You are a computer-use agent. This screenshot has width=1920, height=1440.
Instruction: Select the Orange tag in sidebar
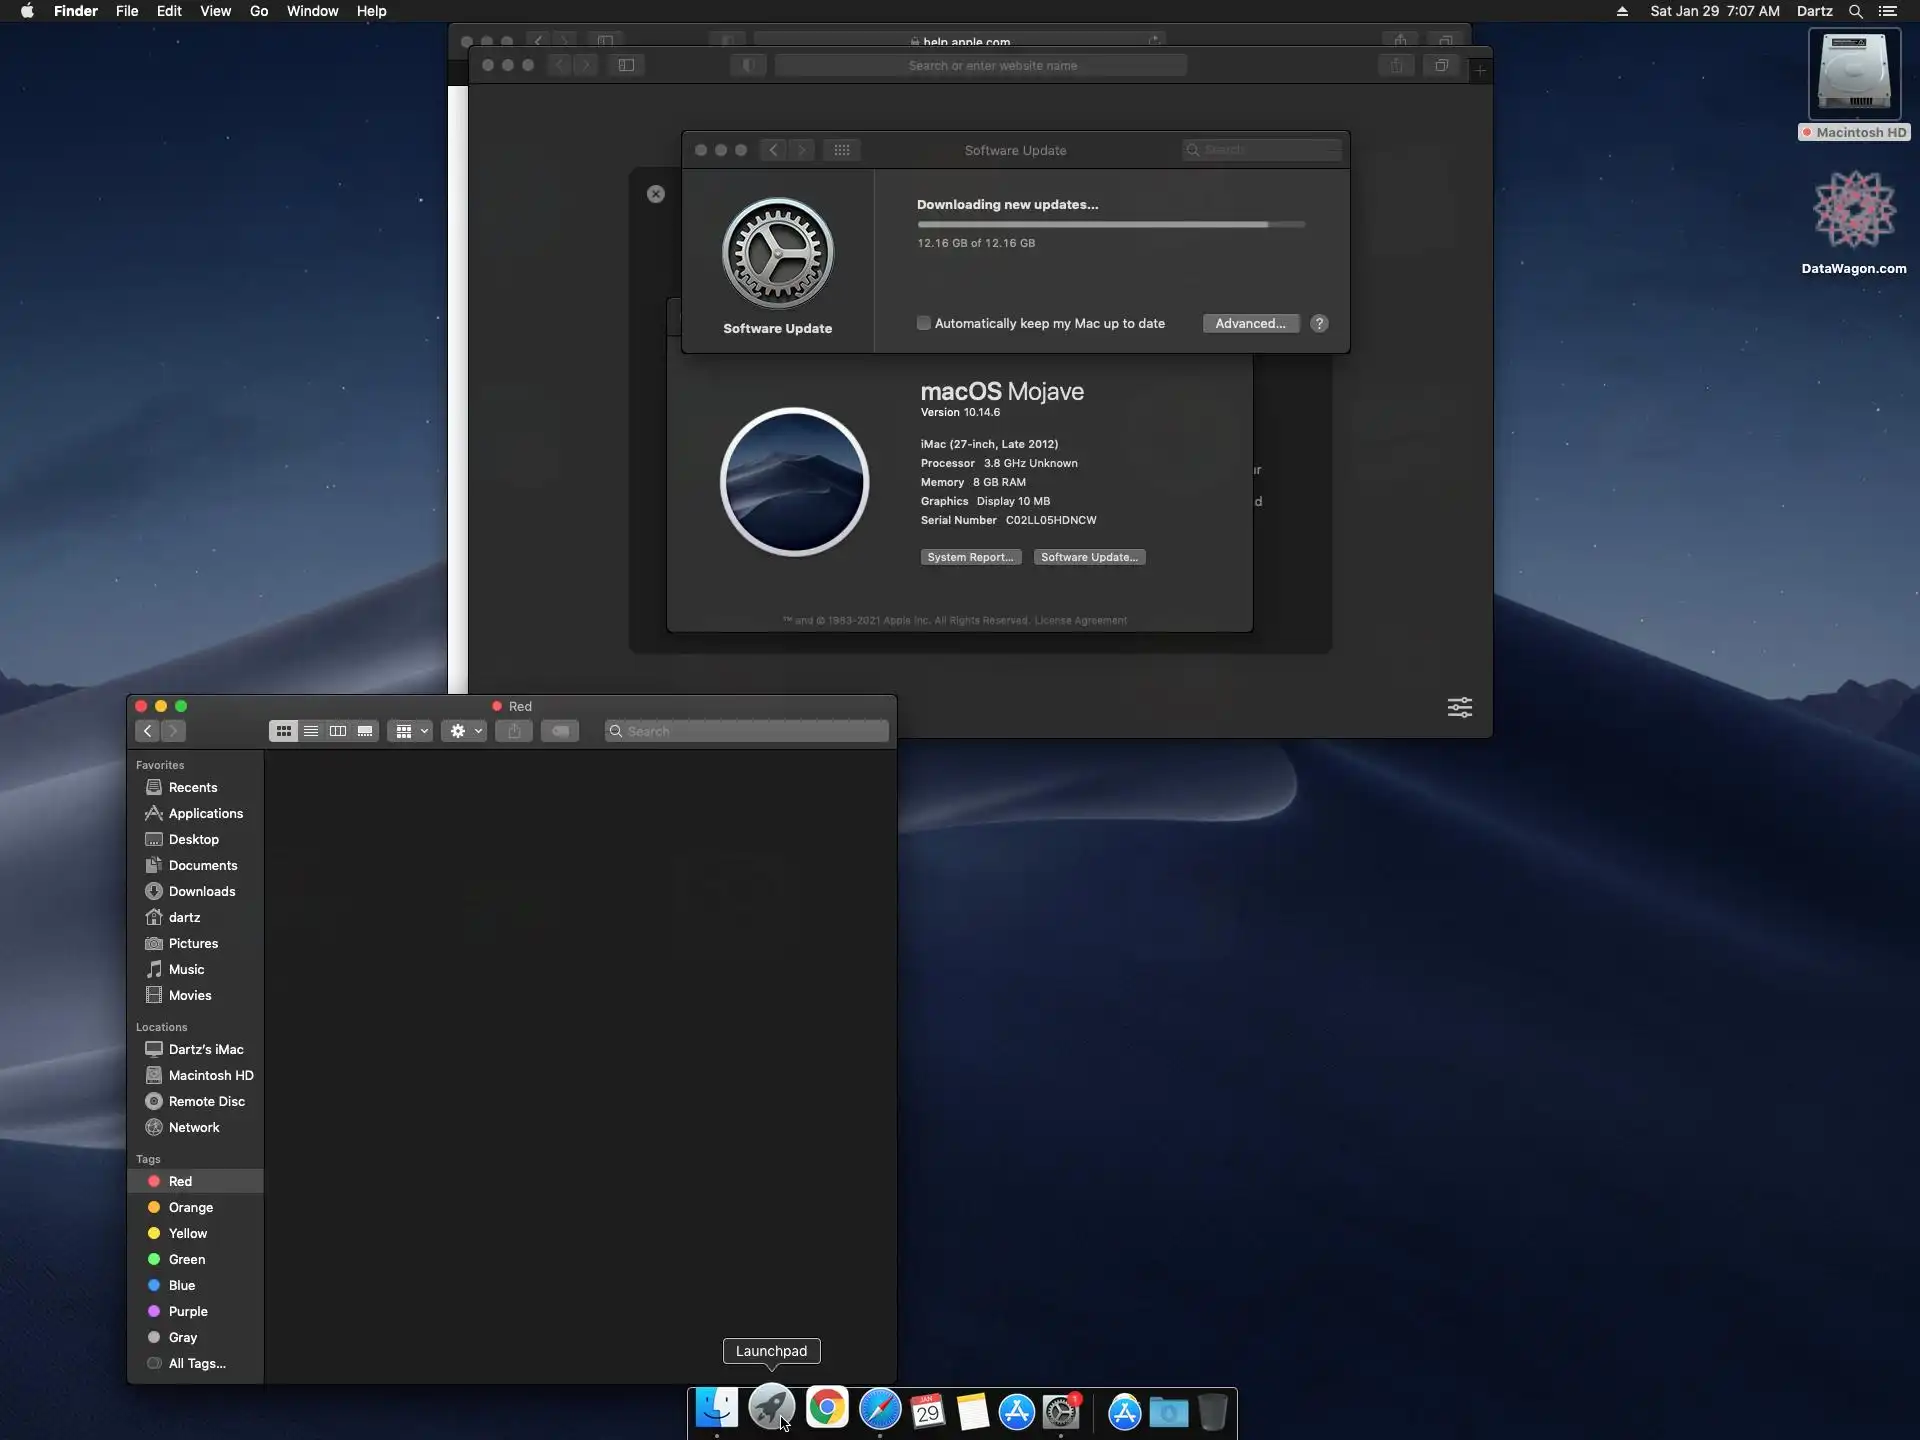tap(190, 1207)
